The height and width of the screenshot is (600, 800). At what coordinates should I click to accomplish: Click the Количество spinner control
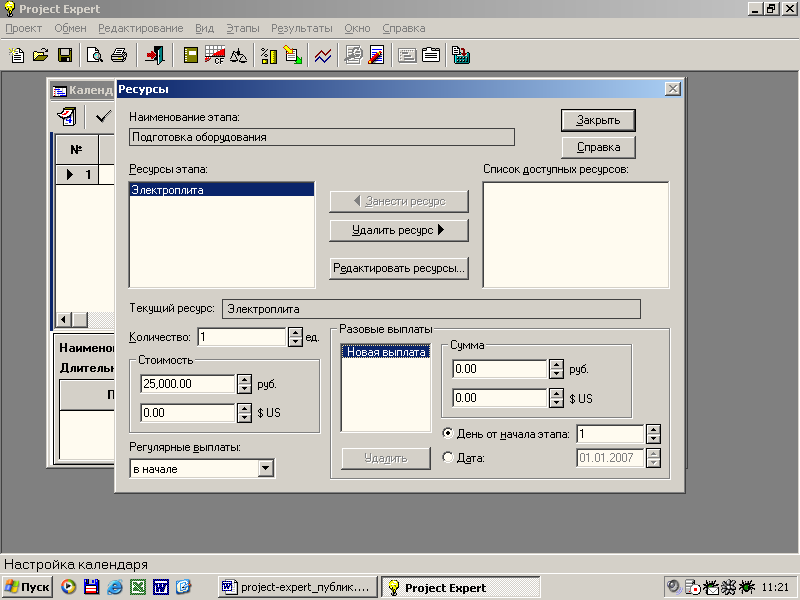point(295,337)
